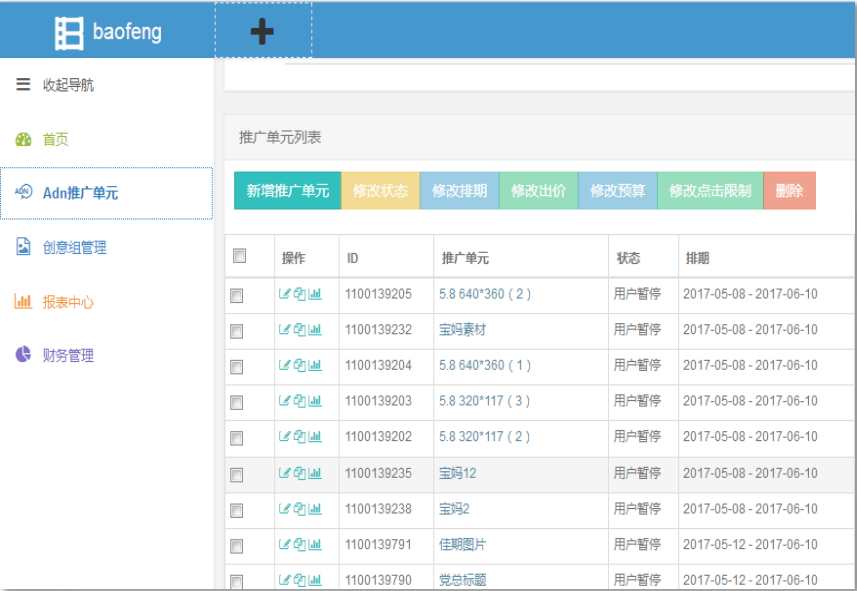Open 创意组管理 in the sidebar
Image resolution: width=857 pixels, height=591 pixels.
(x=73, y=247)
